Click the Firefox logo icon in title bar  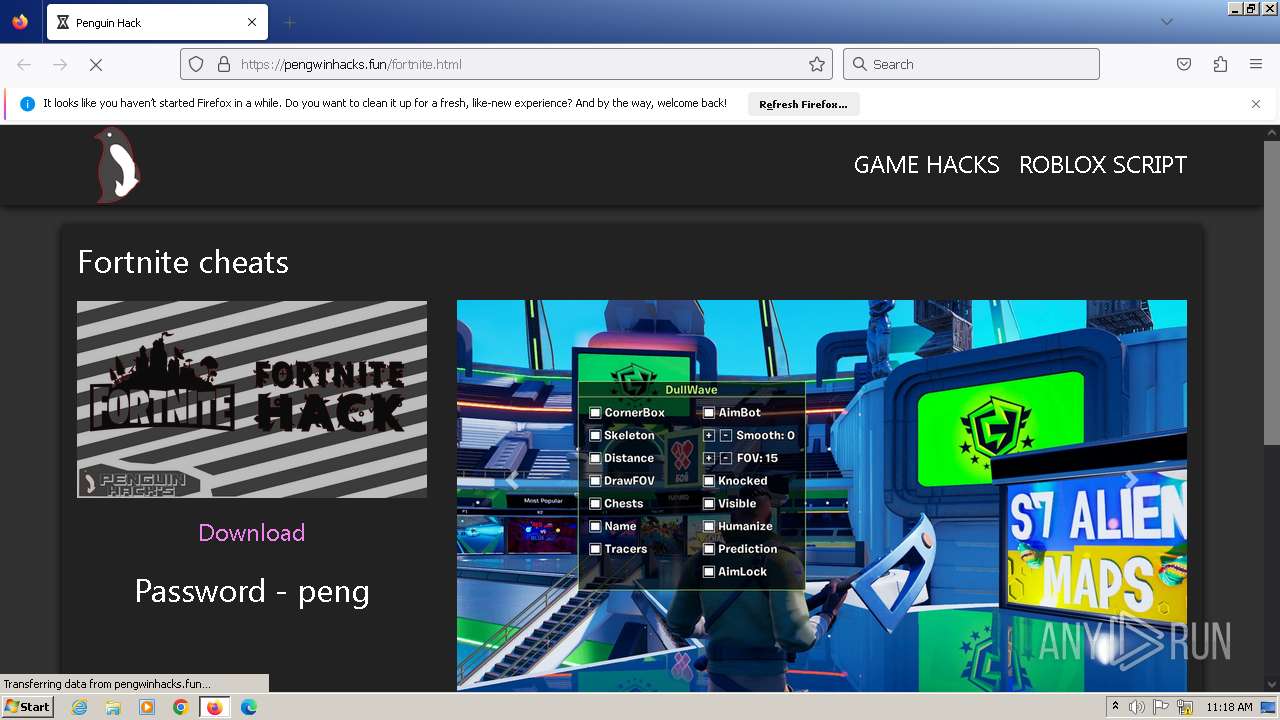coord(20,22)
